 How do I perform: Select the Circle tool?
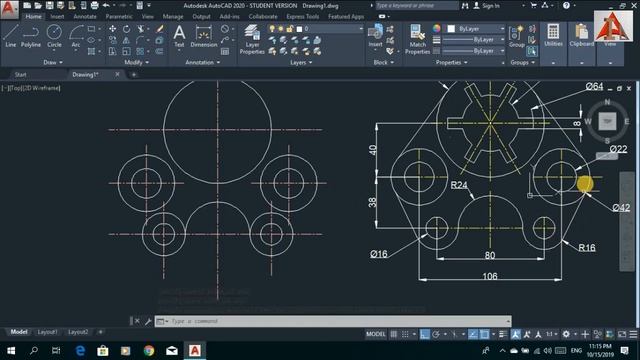[54, 36]
